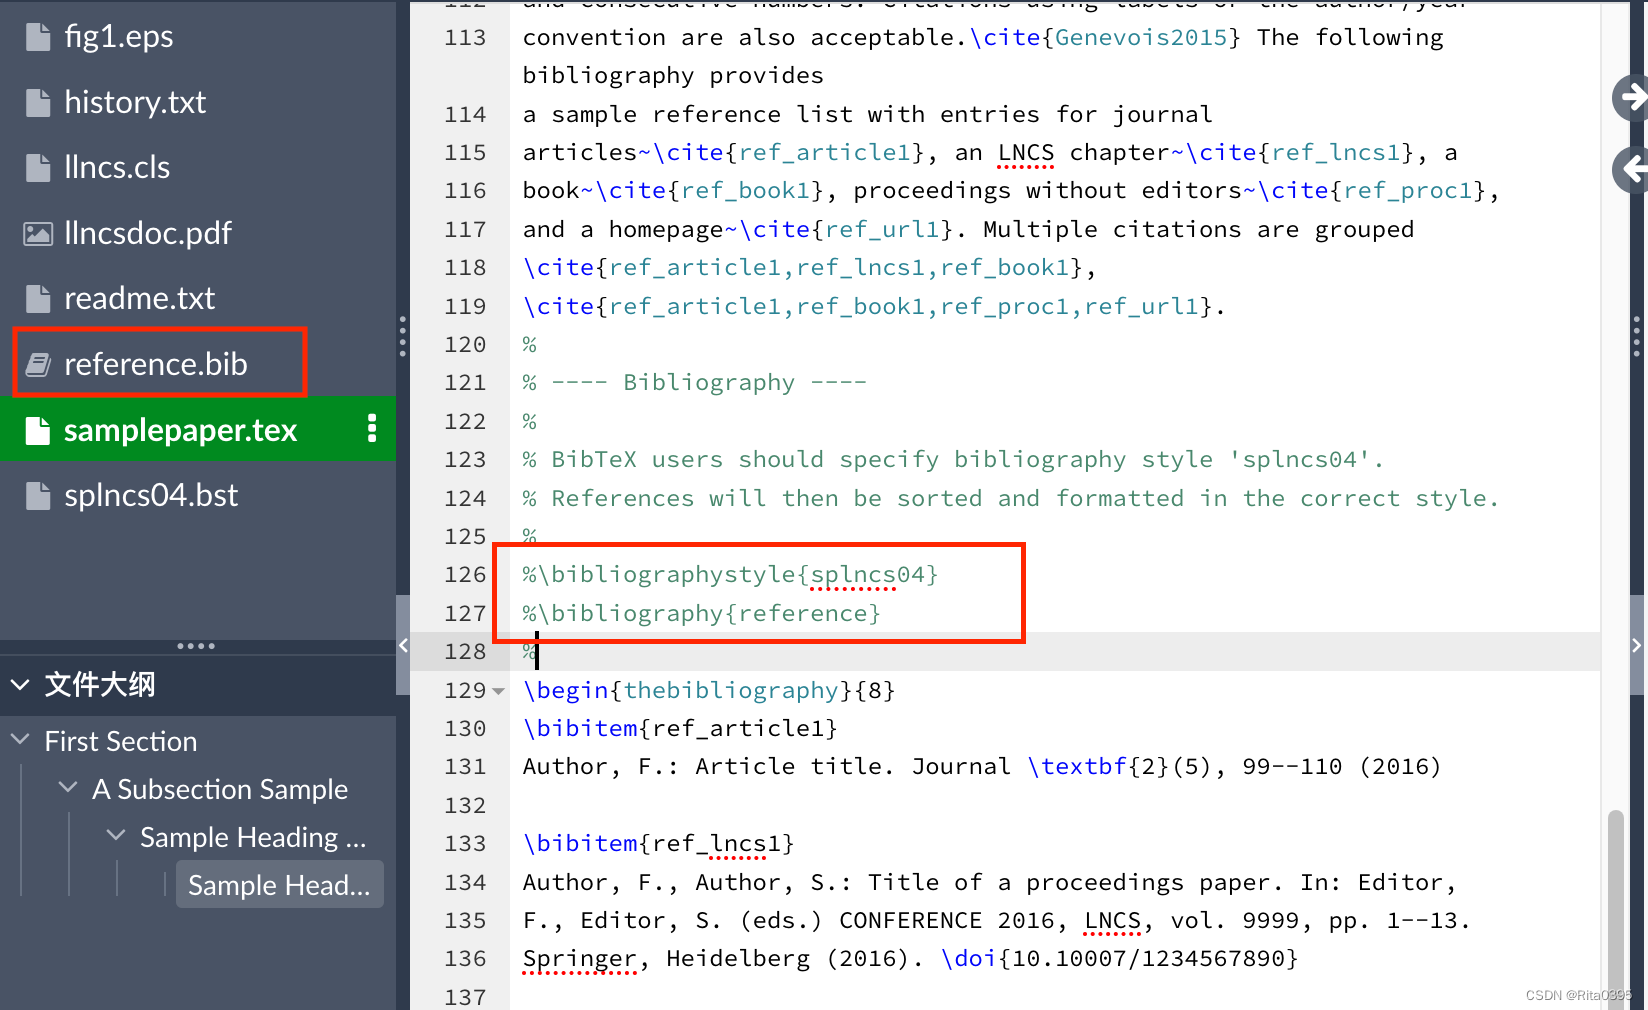
Task: Collapse the 文件大纲 outline panel
Action: click(x=21, y=684)
